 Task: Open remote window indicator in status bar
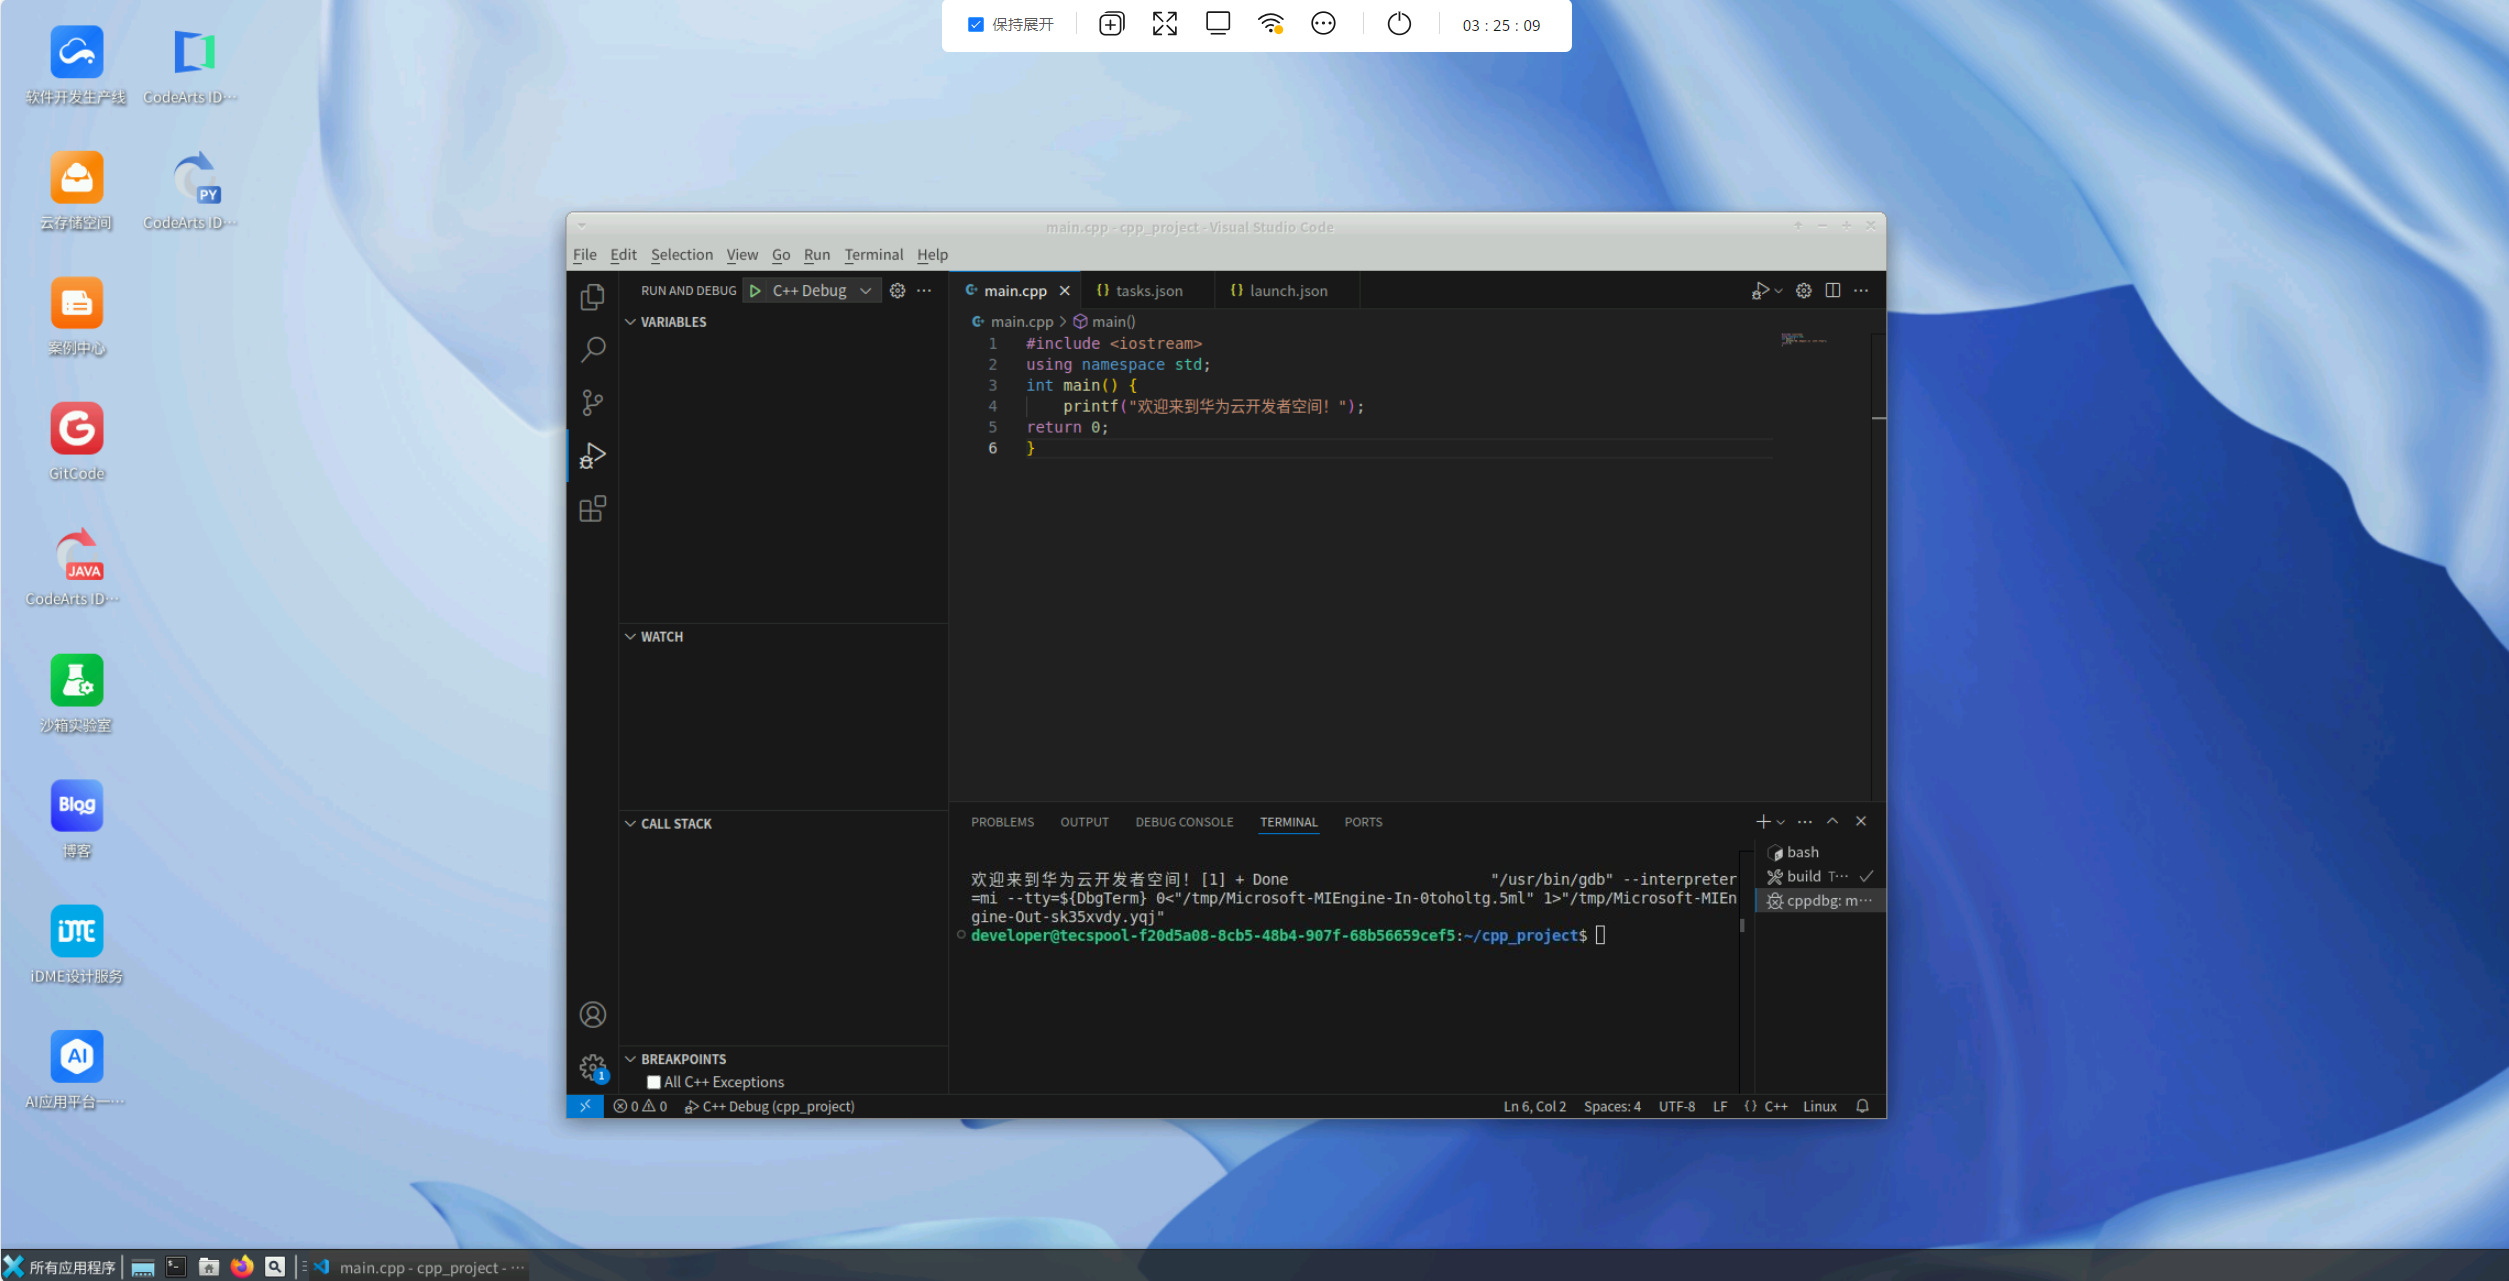(x=585, y=1106)
